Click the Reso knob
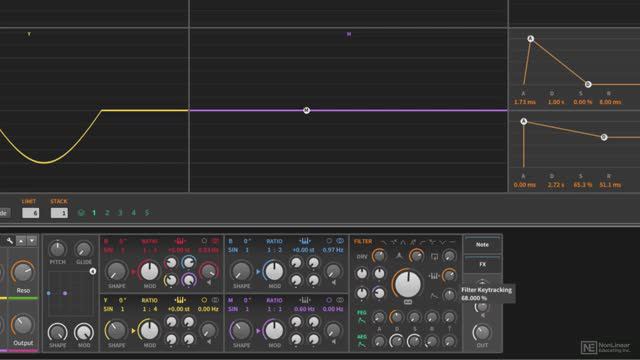Image resolution: width=640 pixels, height=360 pixels. tap(23, 272)
